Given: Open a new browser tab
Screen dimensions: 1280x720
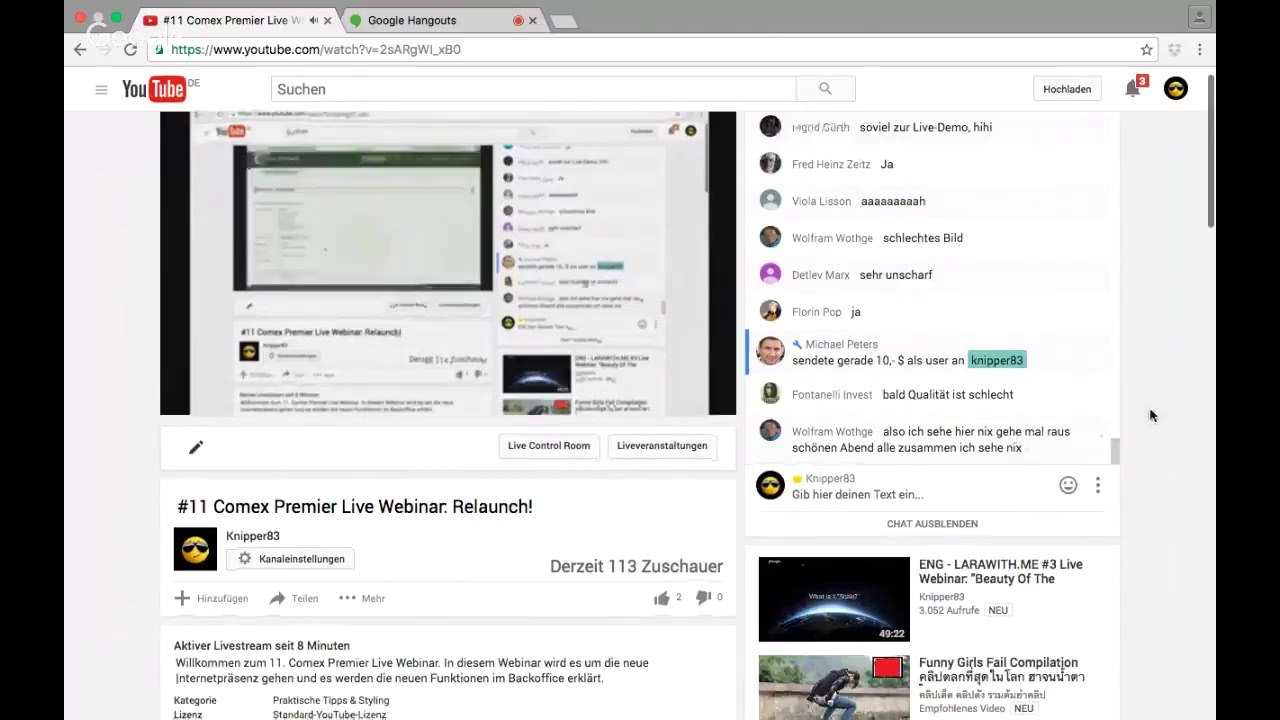Looking at the screenshot, I should (564, 21).
